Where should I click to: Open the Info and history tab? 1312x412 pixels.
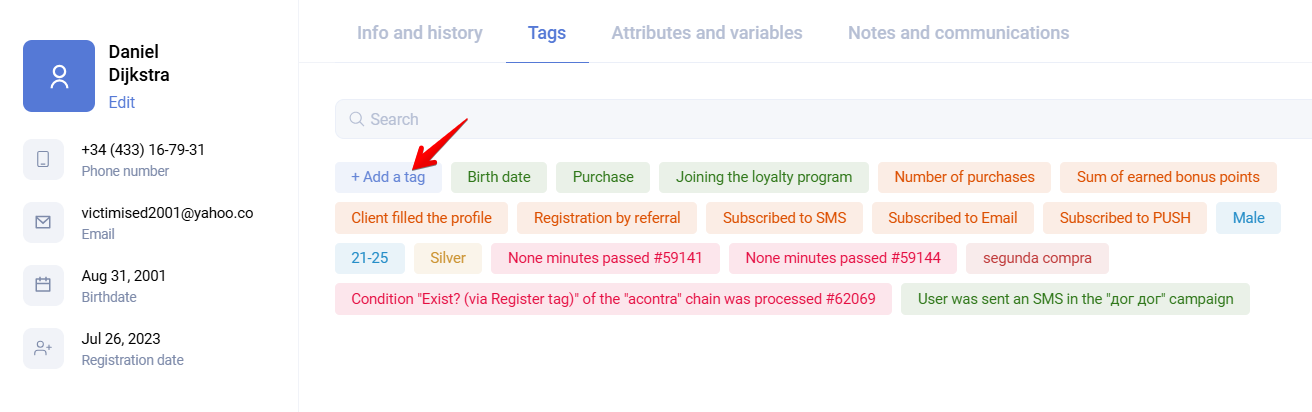pyautogui.click(x=419, y=33)
